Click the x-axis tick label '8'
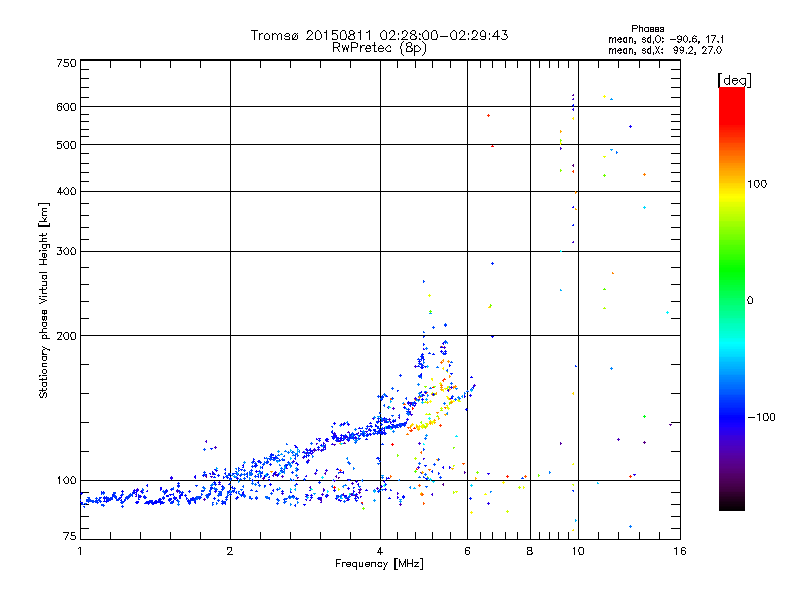The image size is (800, 600). pos(530,551)
